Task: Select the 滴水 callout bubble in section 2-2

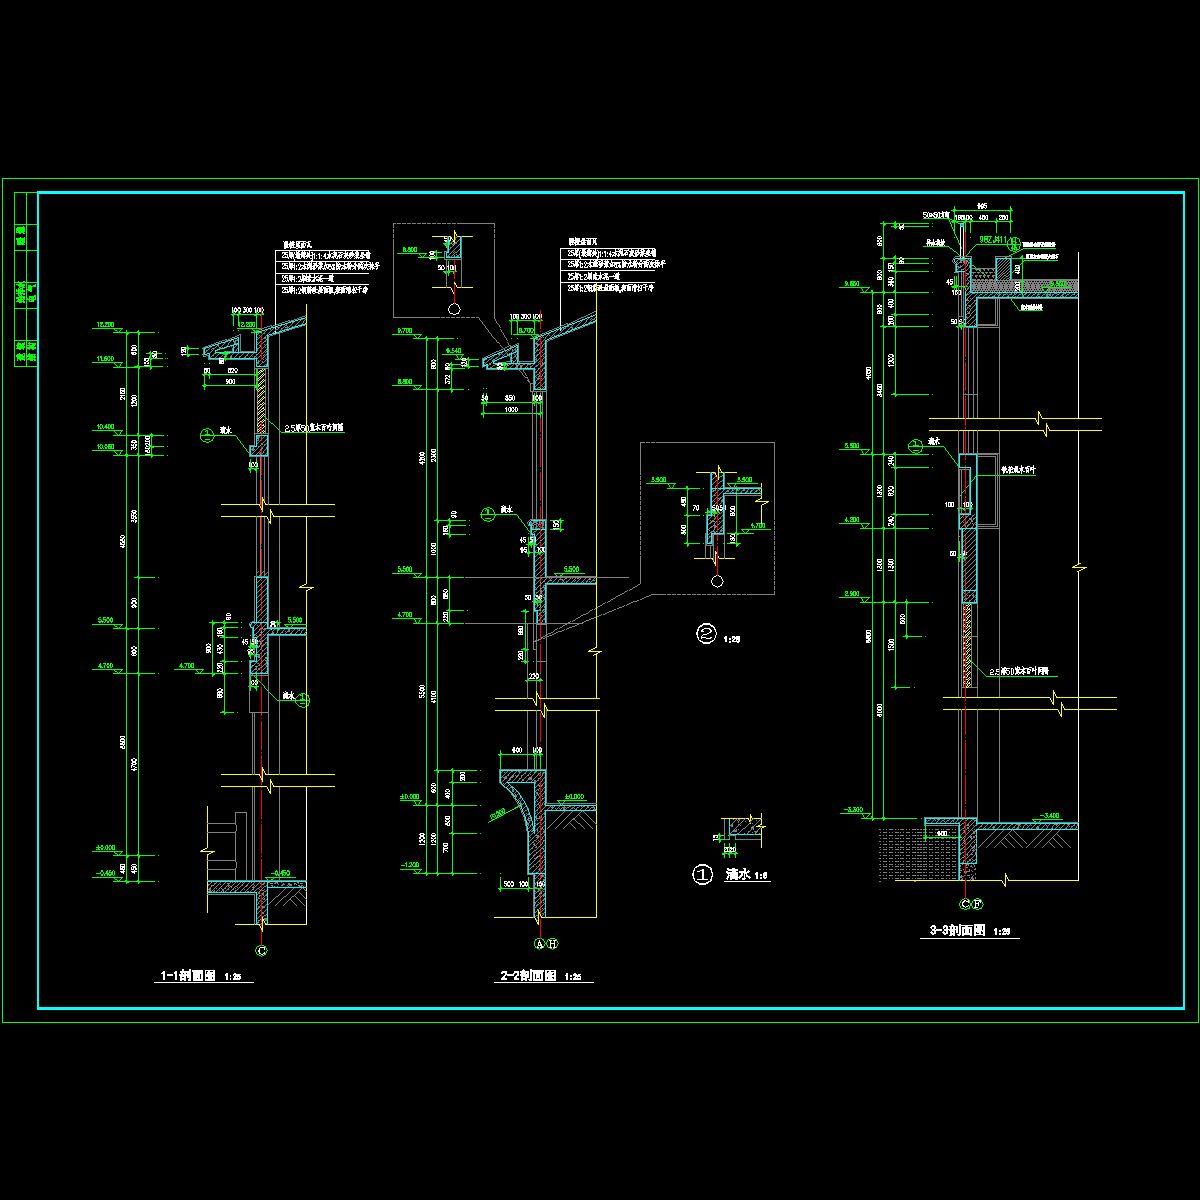Action: click(487, 514)
